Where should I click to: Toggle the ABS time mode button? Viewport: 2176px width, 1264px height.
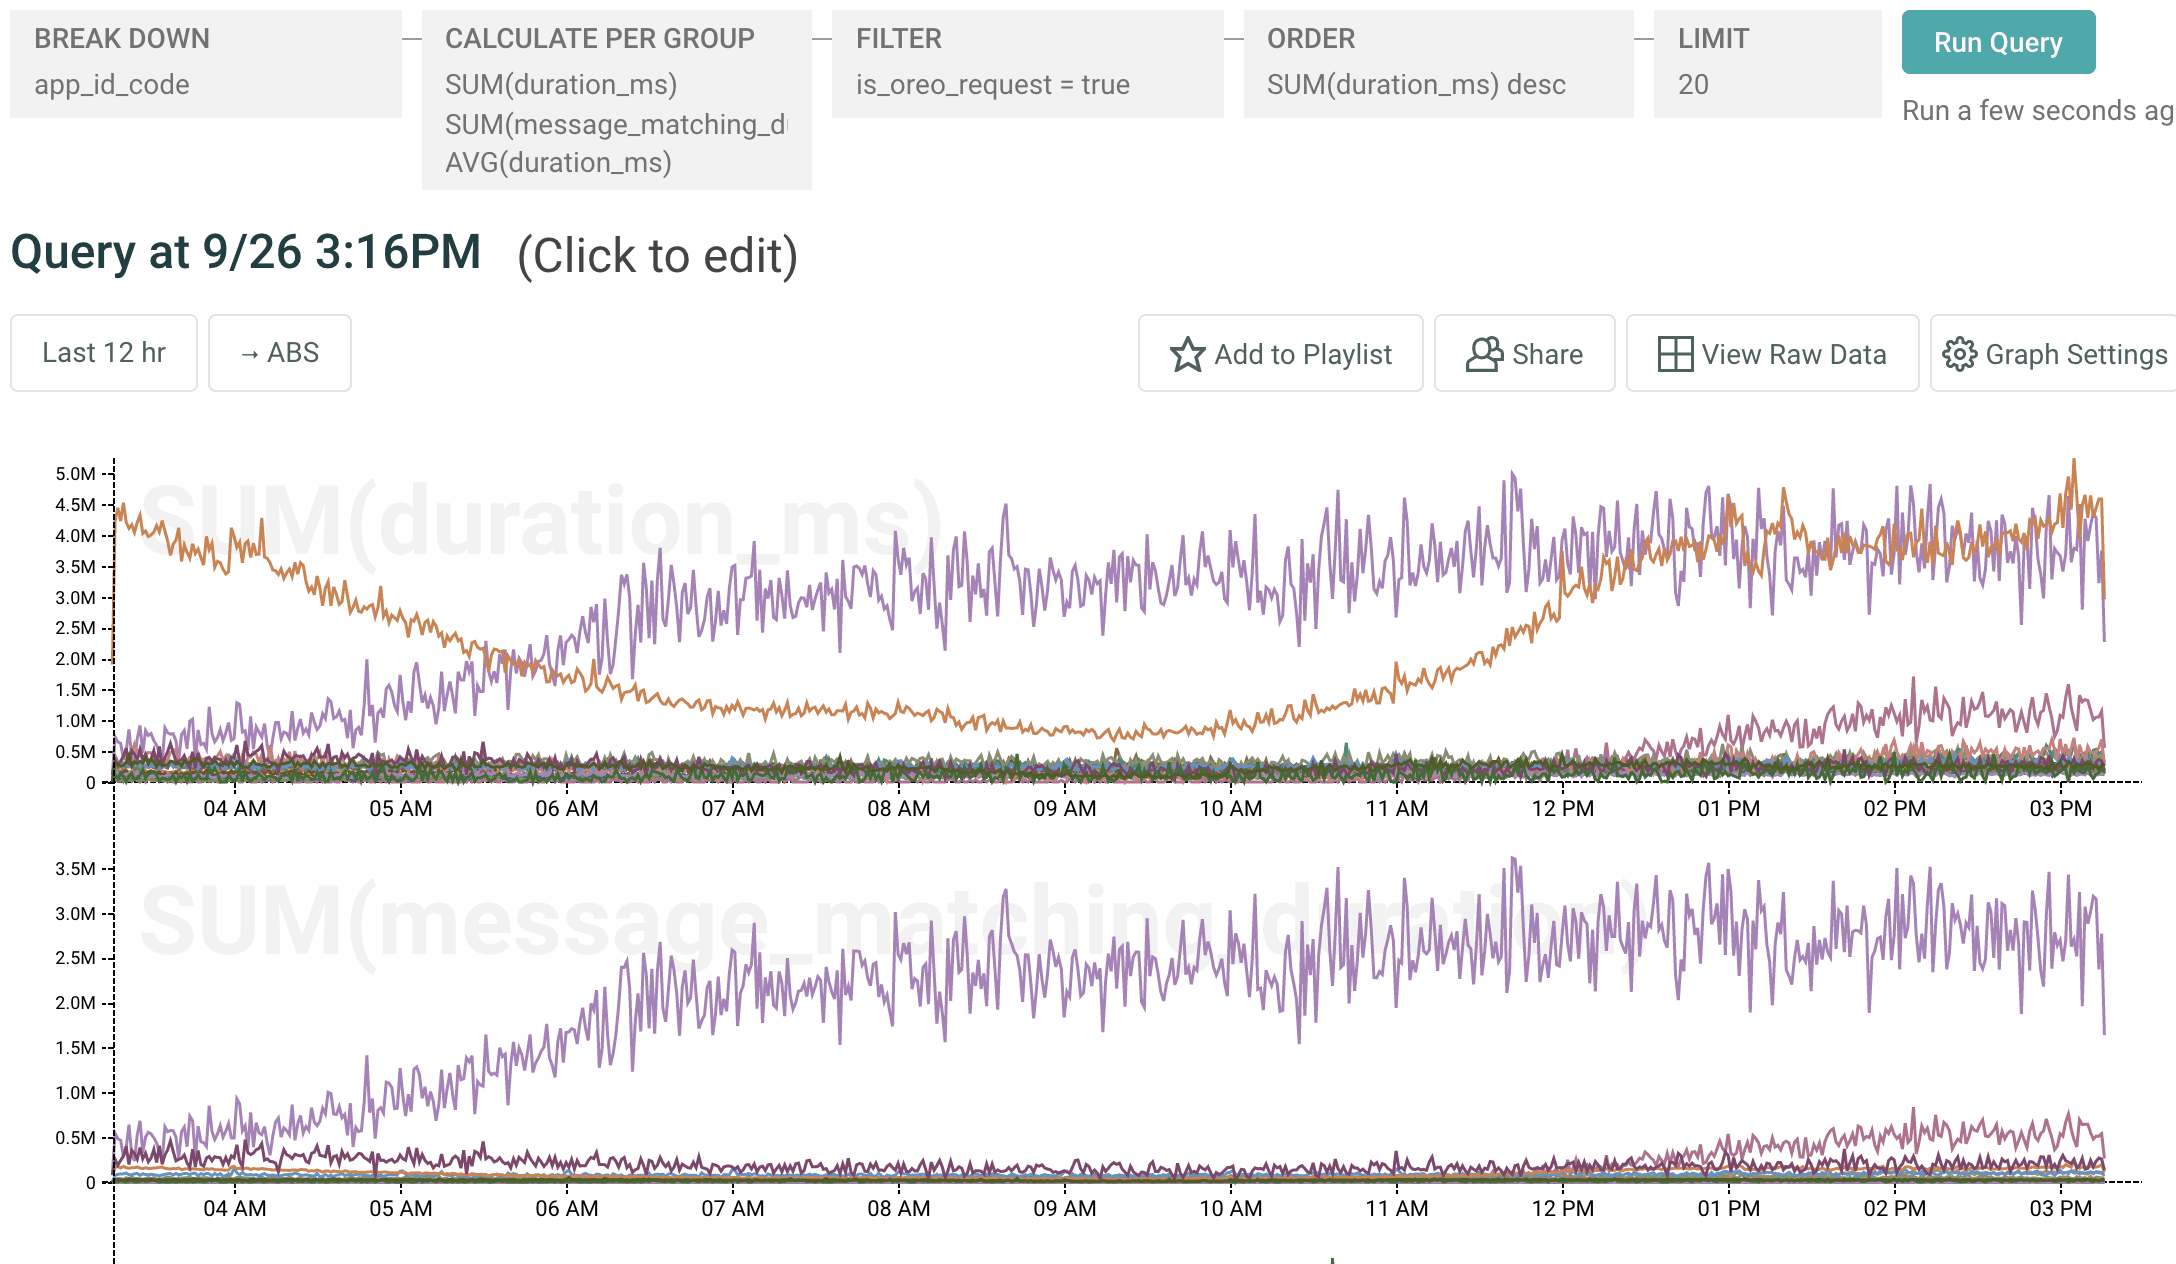[x=280, y=353]
